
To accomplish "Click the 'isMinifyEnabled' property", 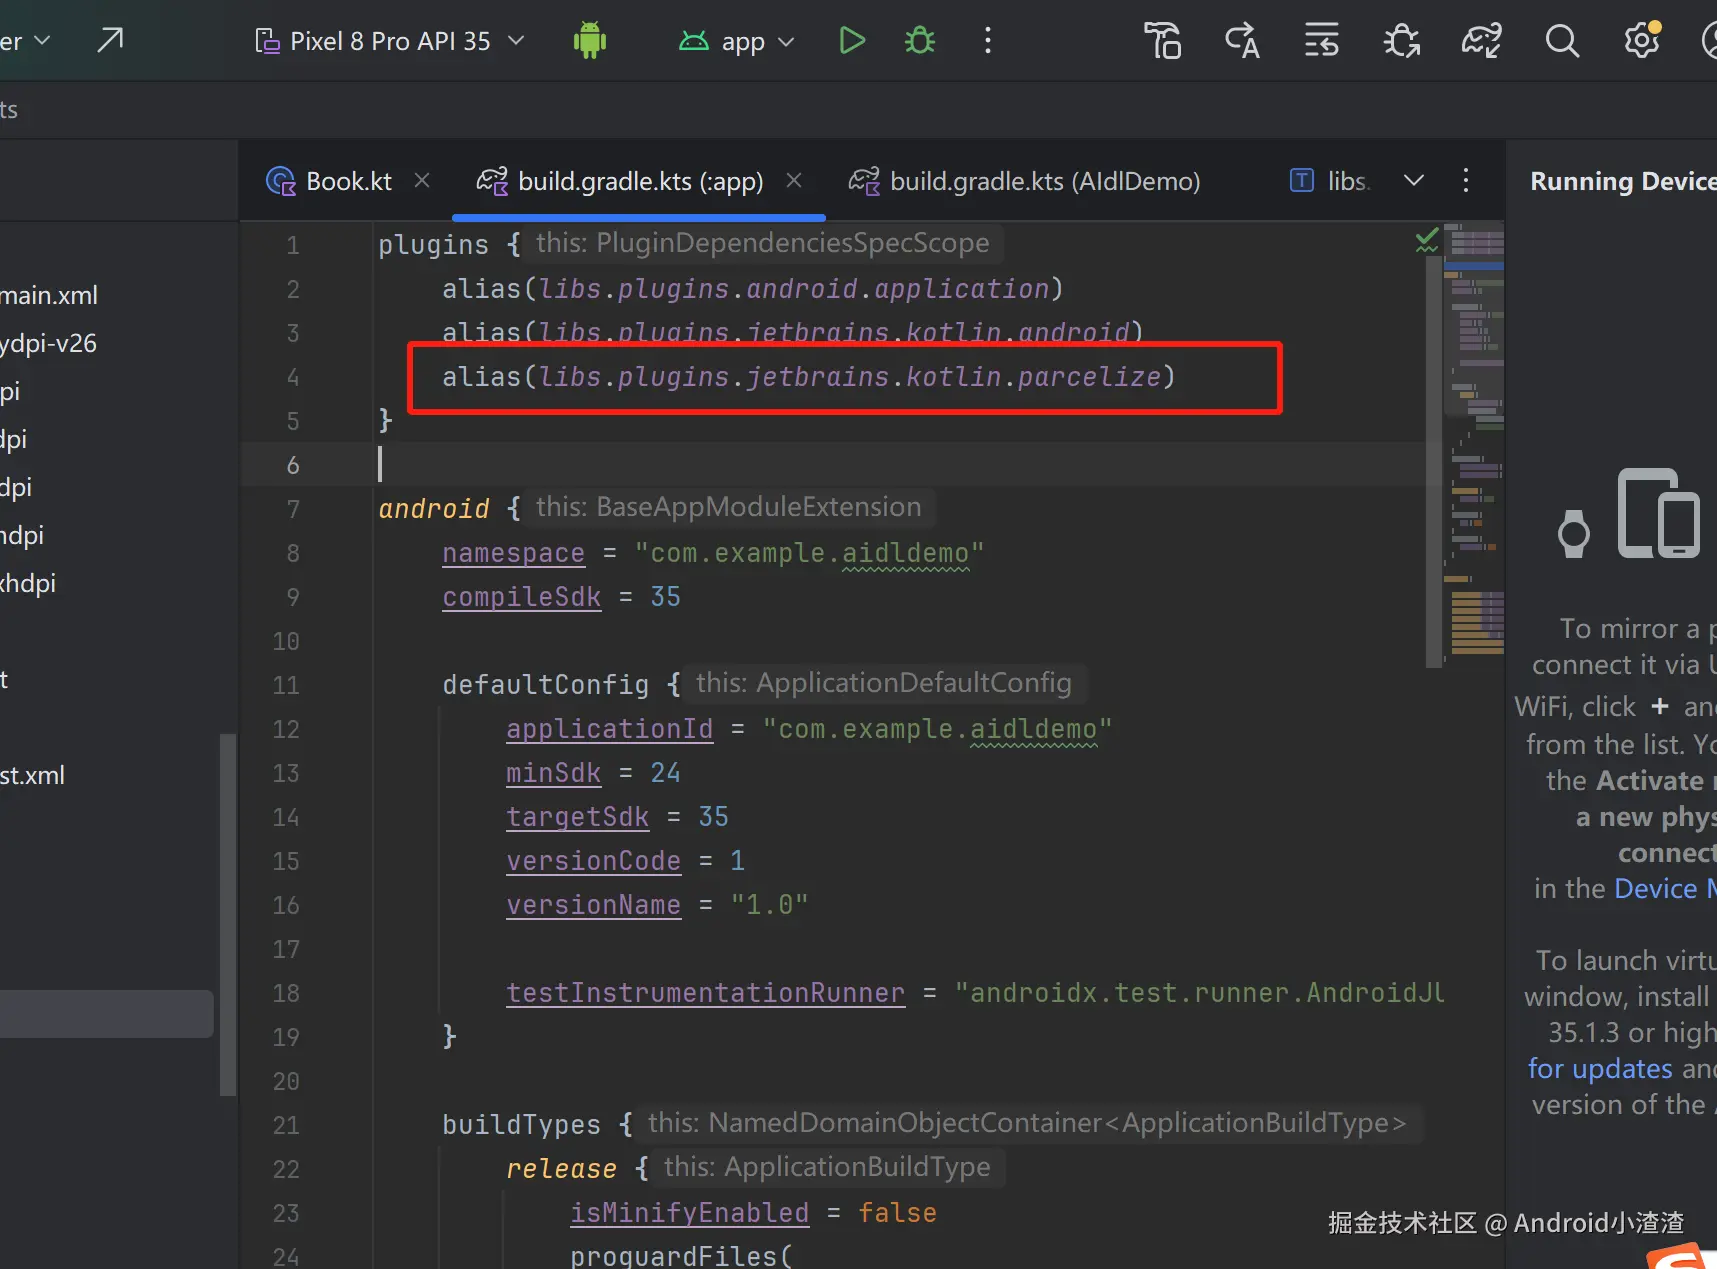I will [689, 1213].
